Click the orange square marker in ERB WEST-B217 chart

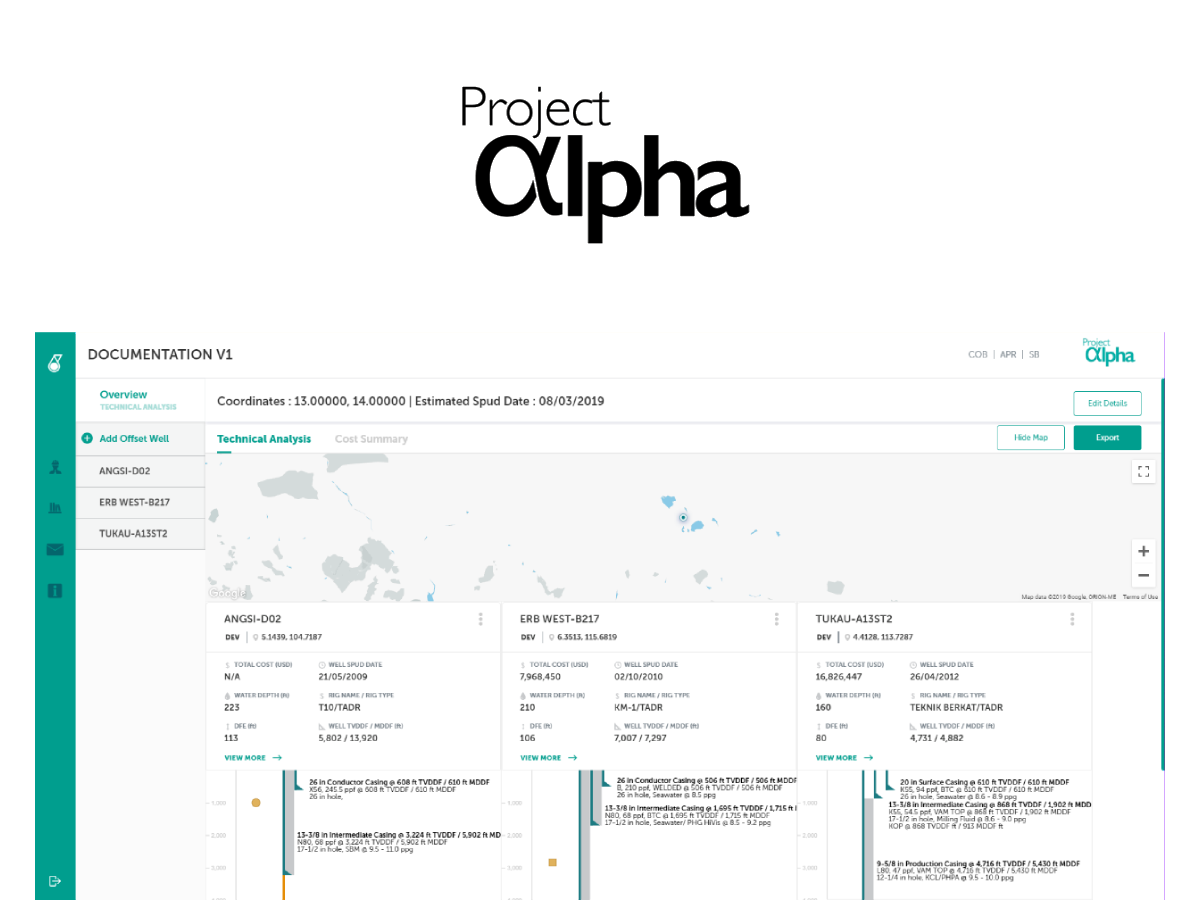pos(552,862)
